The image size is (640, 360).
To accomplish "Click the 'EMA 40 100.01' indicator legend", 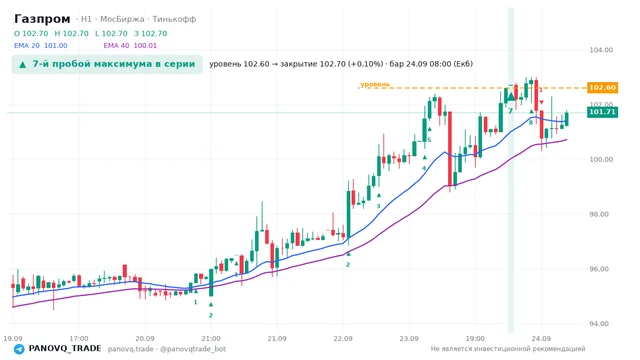I will tap(130, 46).
